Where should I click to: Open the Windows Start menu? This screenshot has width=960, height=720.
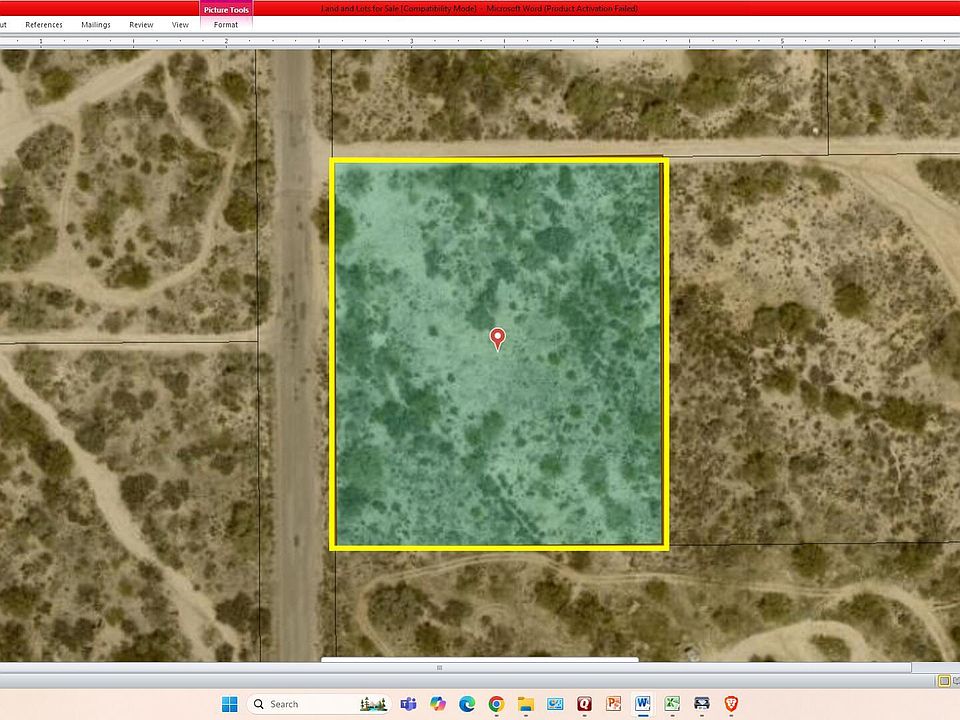point(228,704)
